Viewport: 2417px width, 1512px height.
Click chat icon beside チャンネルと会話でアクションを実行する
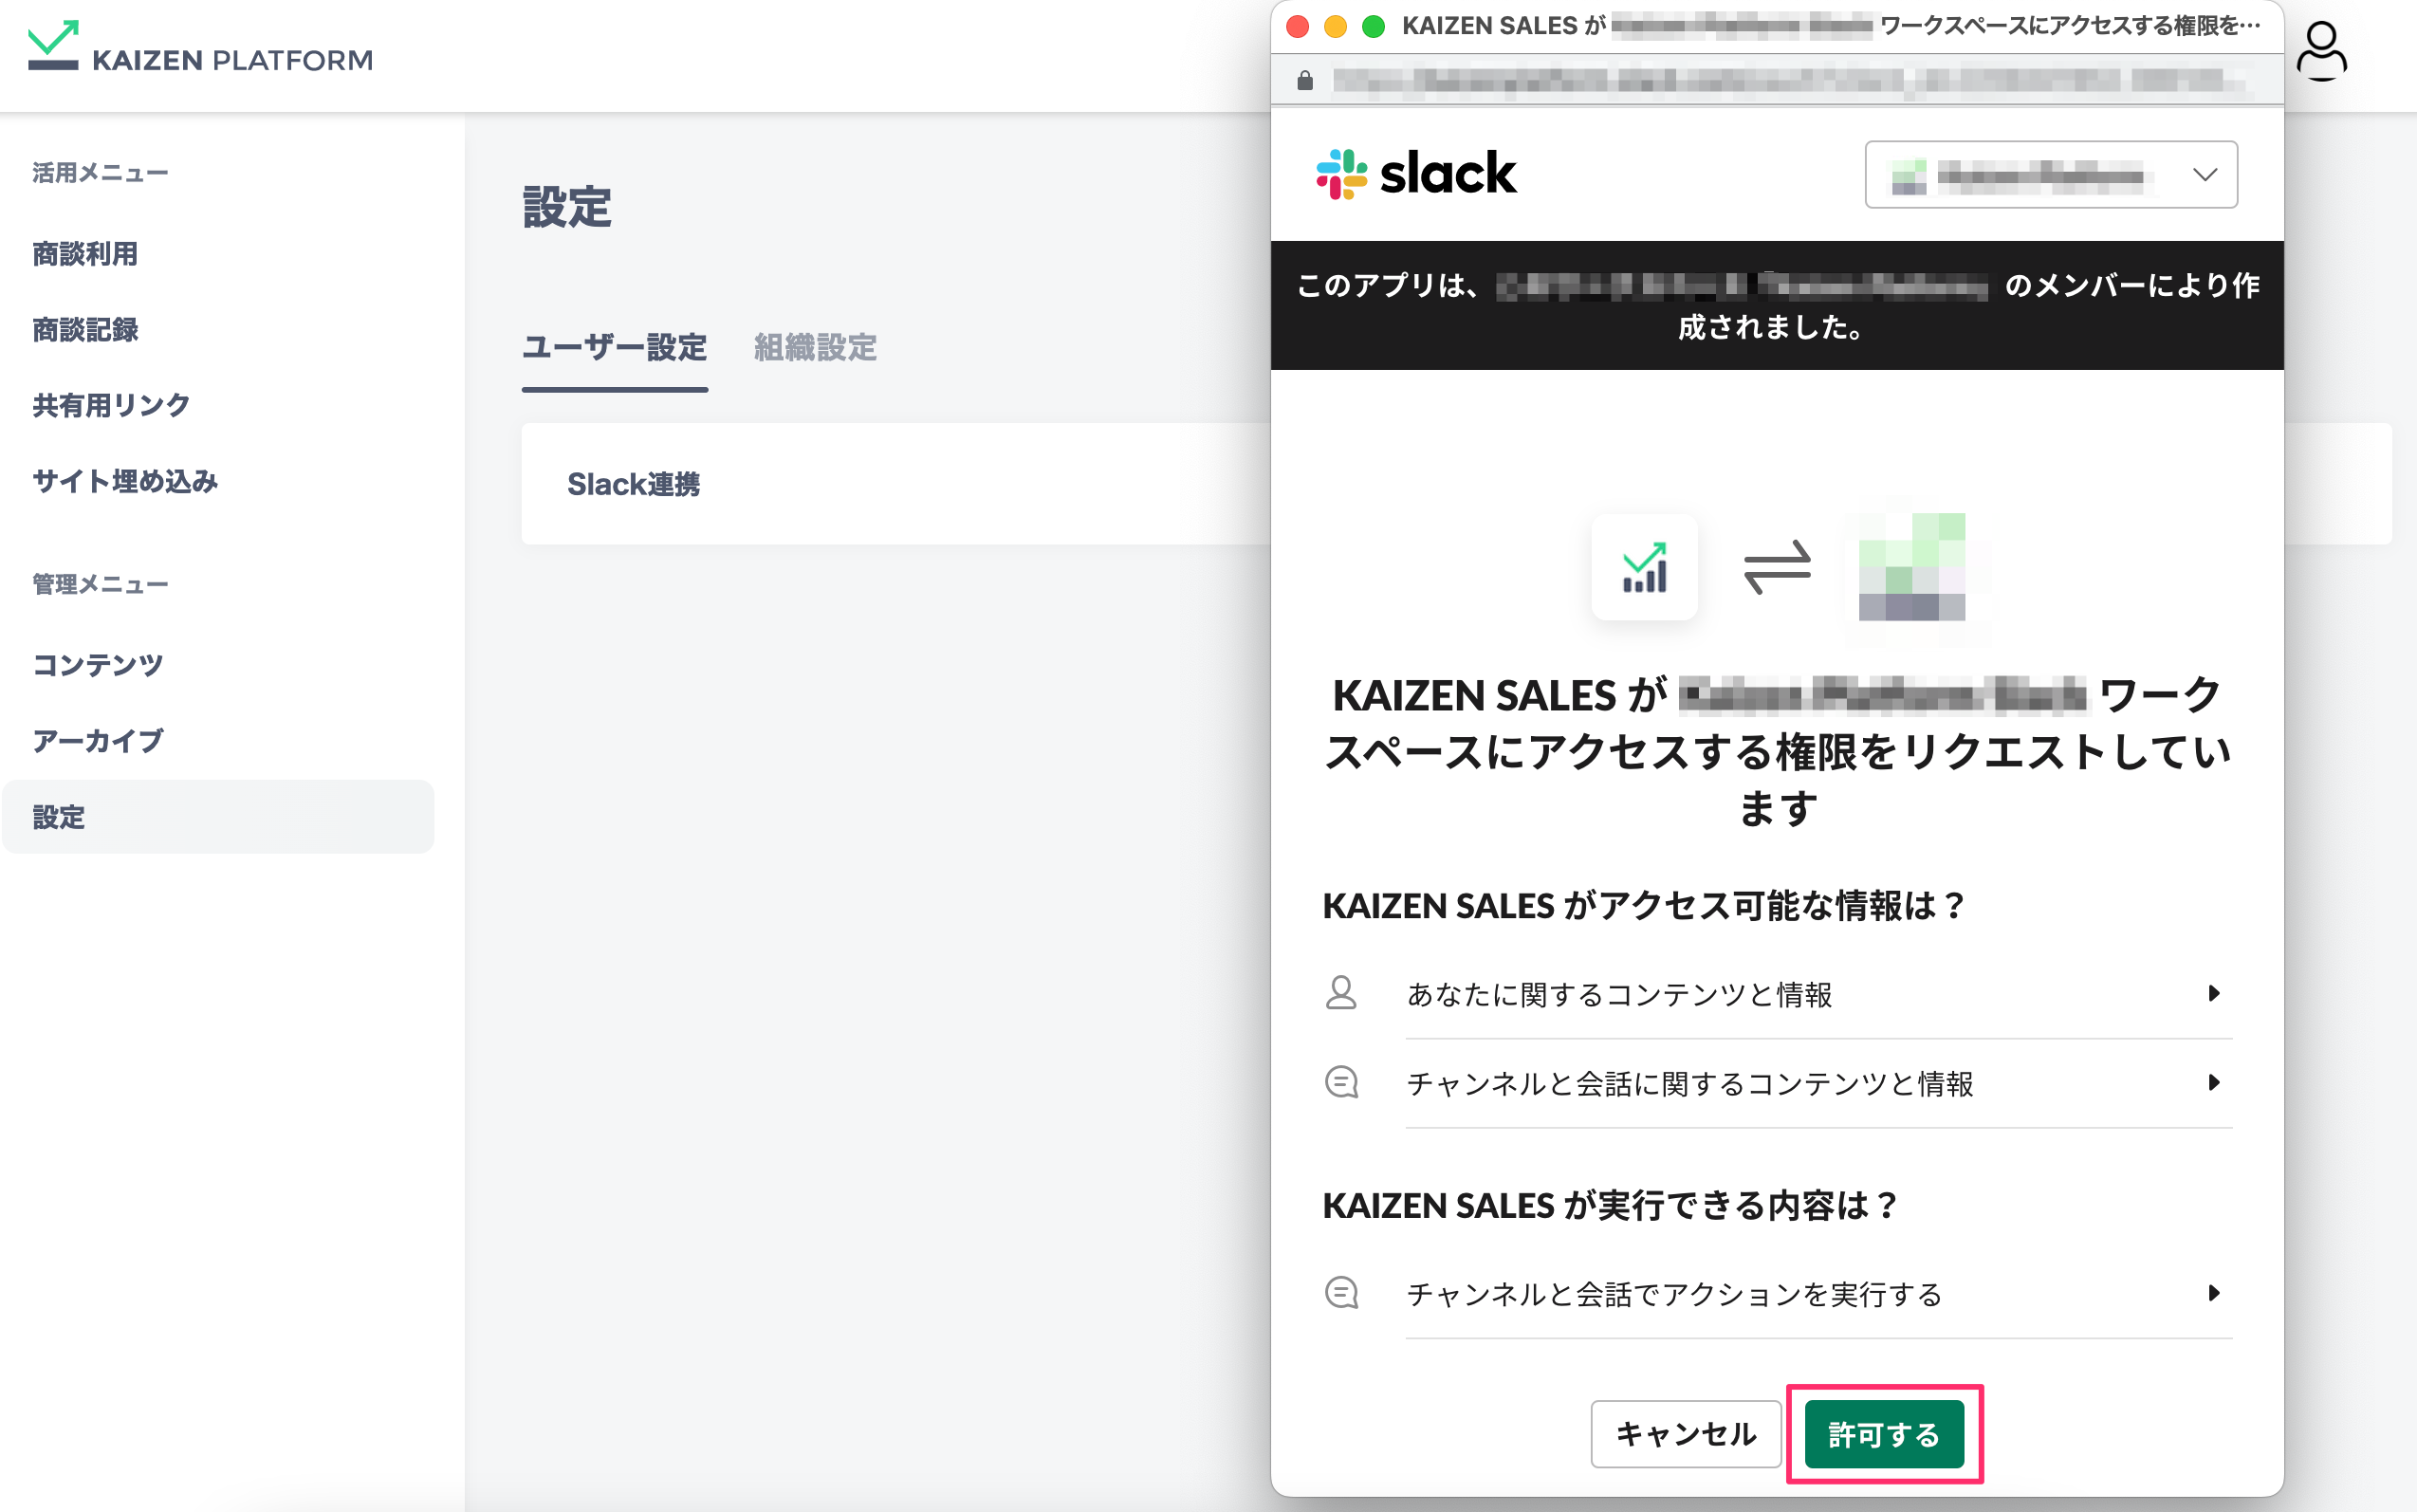[1341, 1293]
